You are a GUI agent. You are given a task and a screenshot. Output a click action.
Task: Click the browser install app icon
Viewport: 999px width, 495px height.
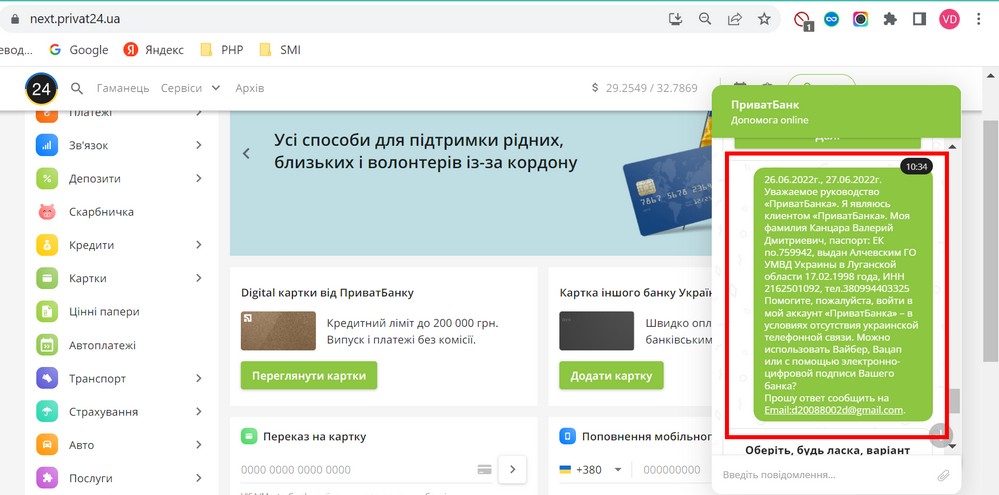675,19
